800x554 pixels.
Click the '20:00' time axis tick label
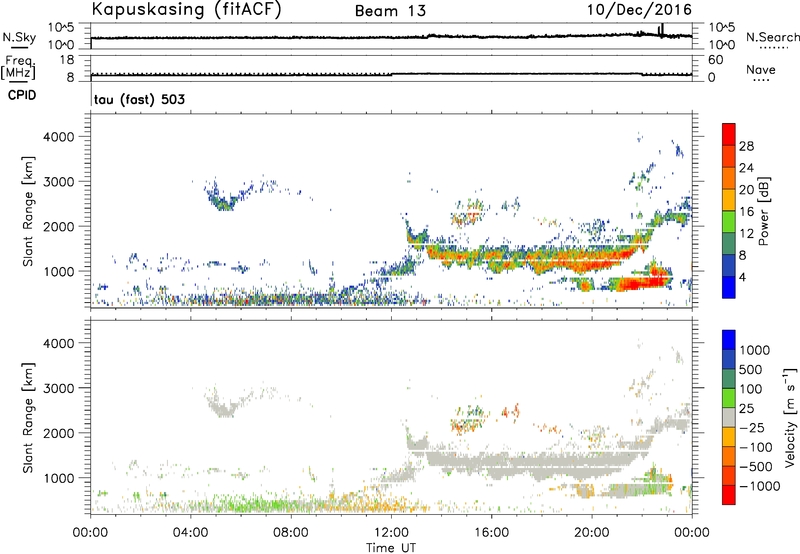(592, 533)
